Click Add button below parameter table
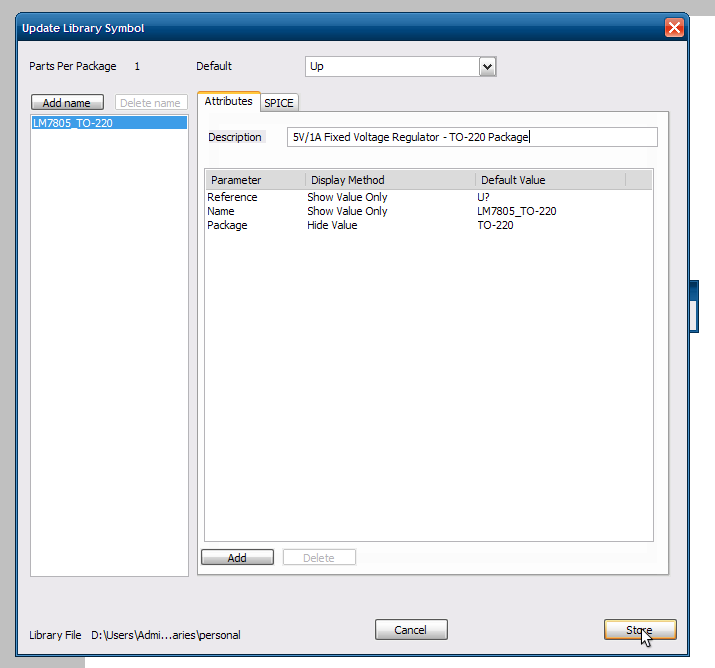Image resolution: width=715 pixels, height=668 pixels. pos(237,558)
